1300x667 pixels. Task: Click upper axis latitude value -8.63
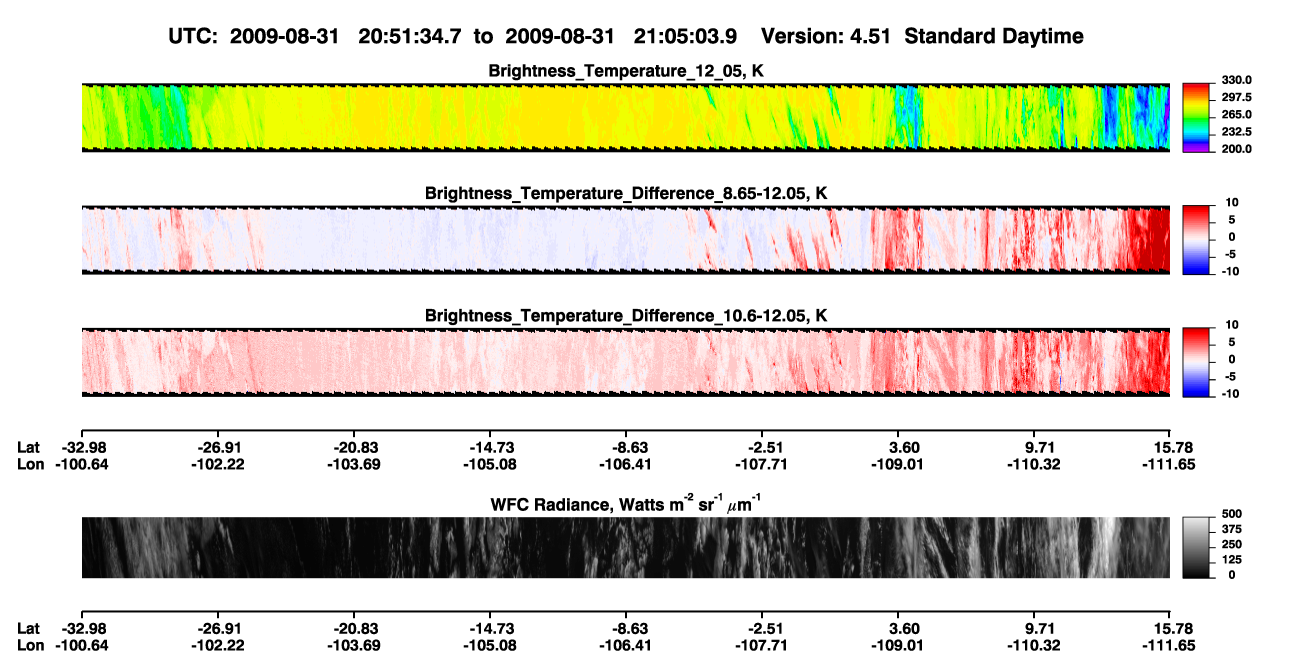pyautogui.click(x=626, y=448)
